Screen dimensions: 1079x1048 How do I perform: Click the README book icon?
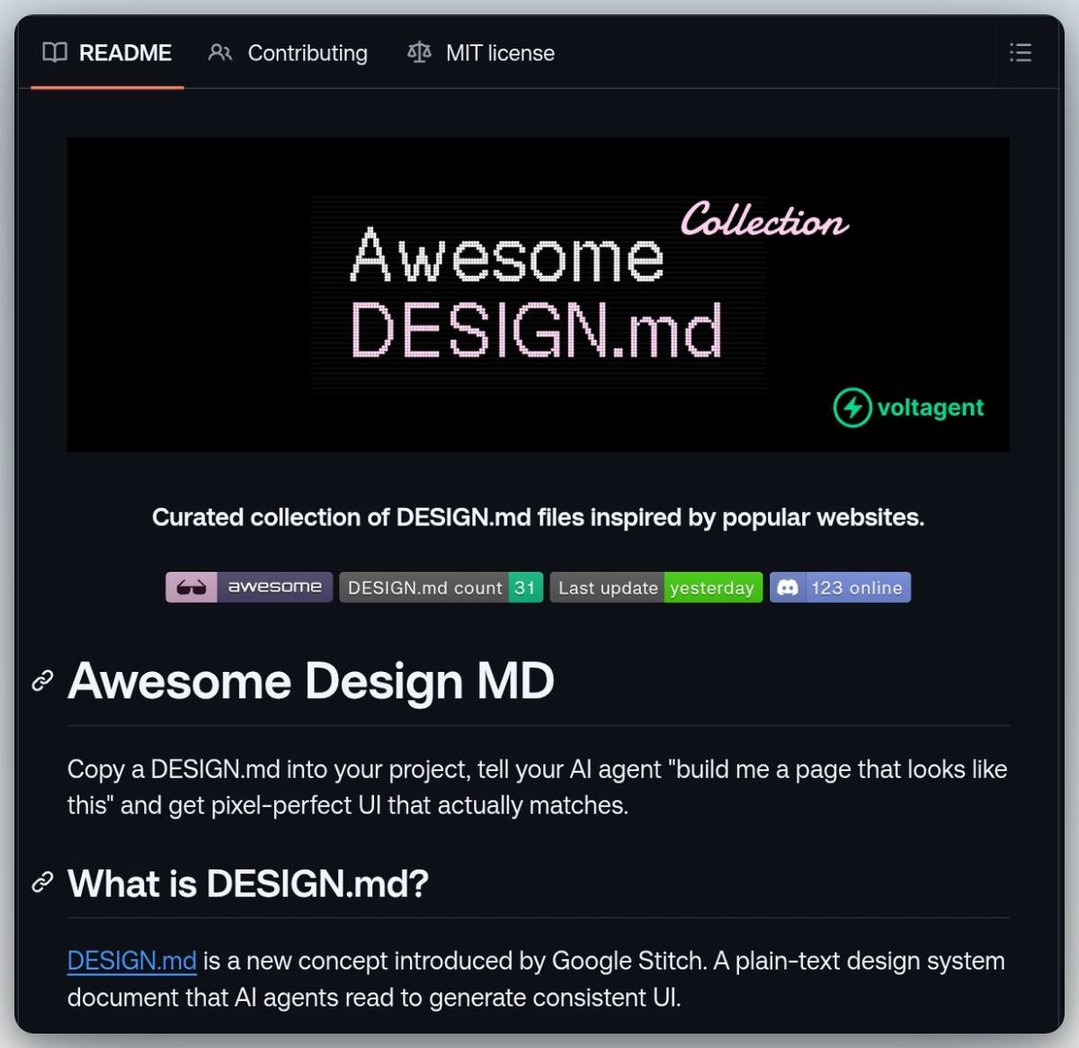[x=54, y=52]
